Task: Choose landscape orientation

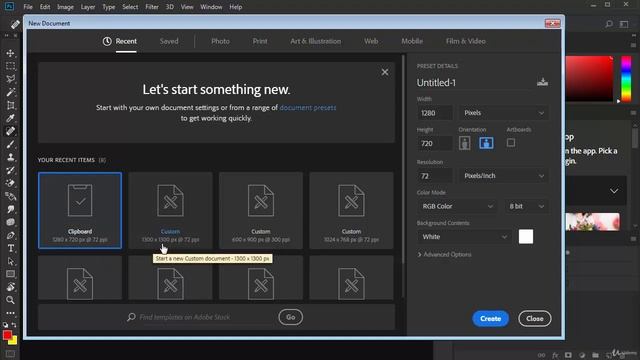Action: coord(486,143)
